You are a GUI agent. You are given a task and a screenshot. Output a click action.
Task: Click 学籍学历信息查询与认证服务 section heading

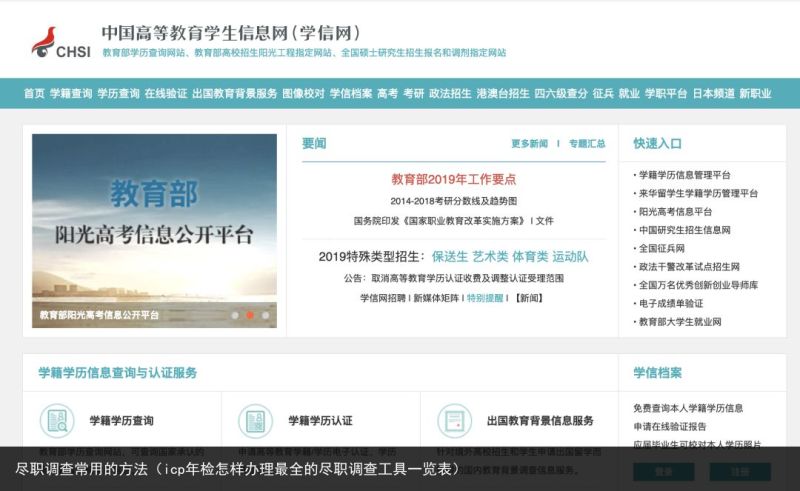click(118, 373)
